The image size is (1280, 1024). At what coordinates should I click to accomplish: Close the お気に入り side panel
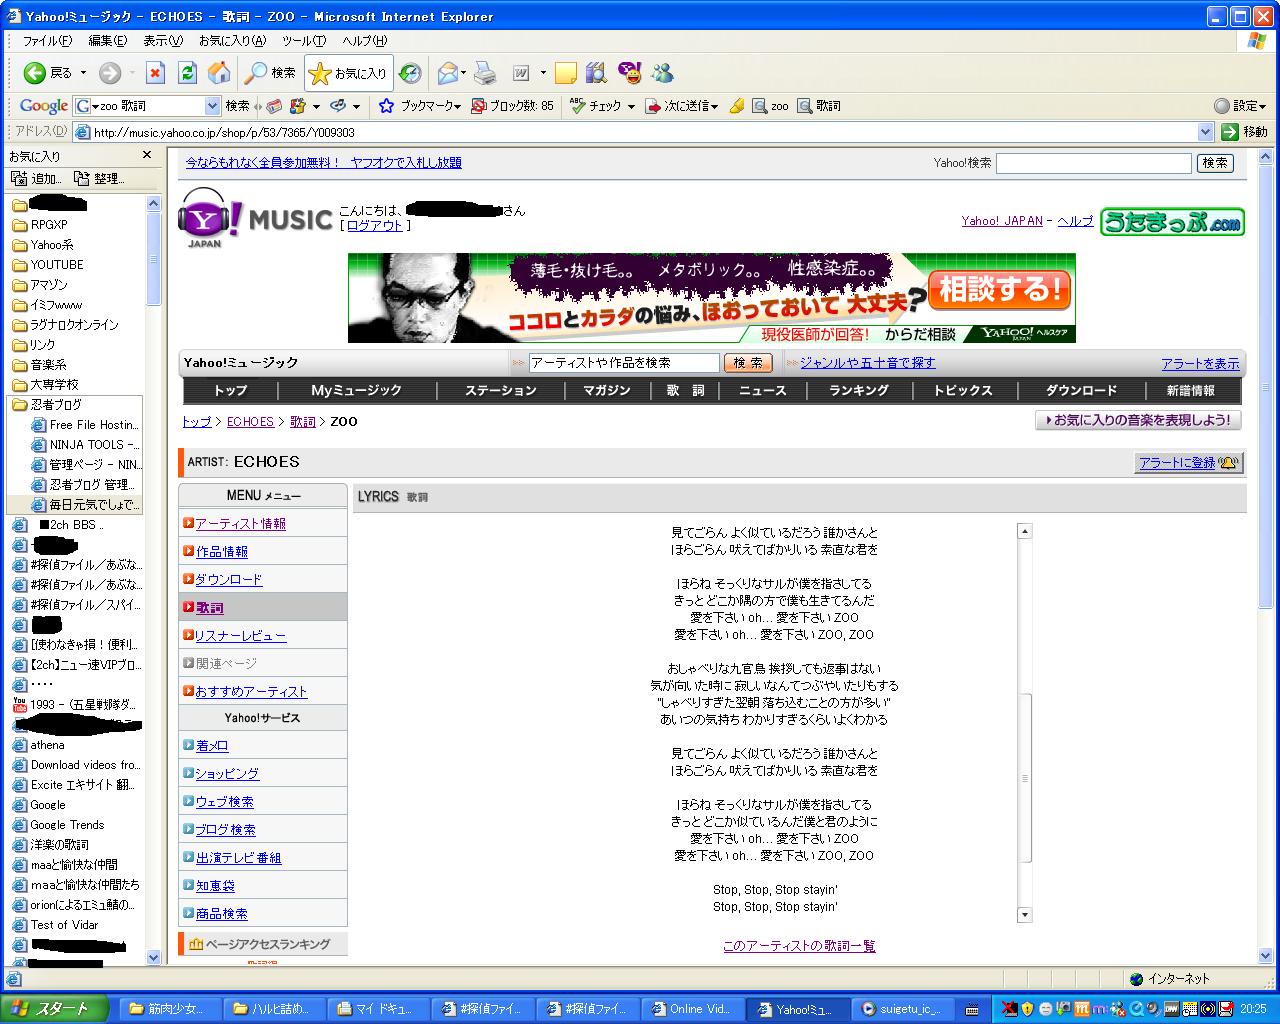[147, 155]
